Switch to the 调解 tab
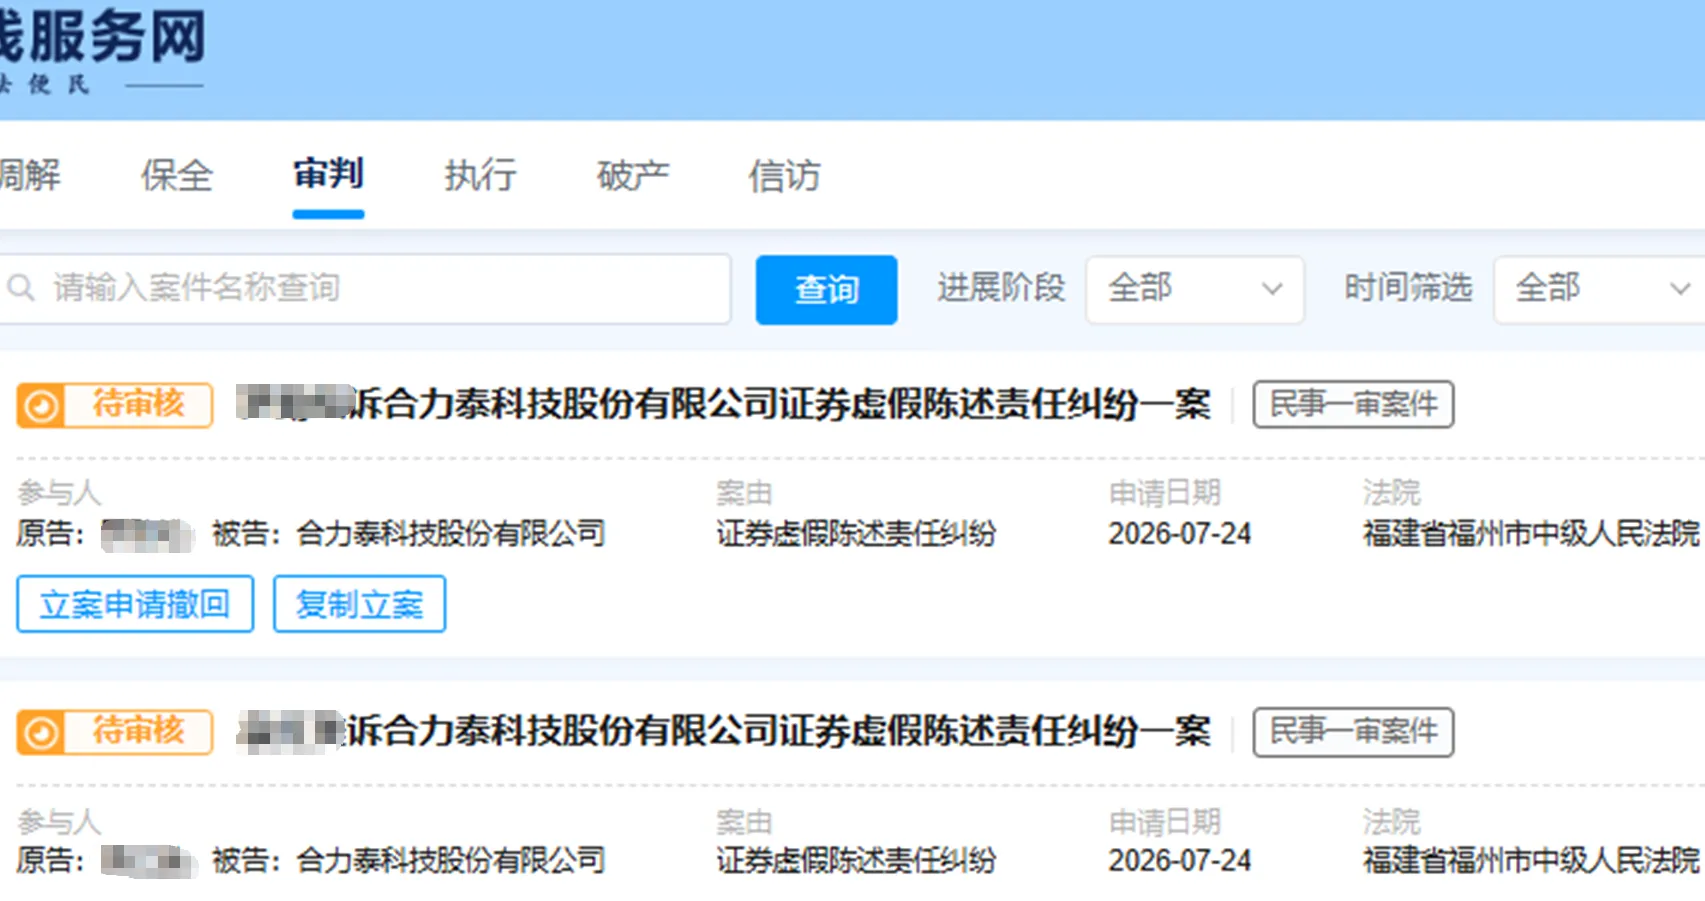Viewport: 1705px width, 901px height. click(x=30, y=175)
